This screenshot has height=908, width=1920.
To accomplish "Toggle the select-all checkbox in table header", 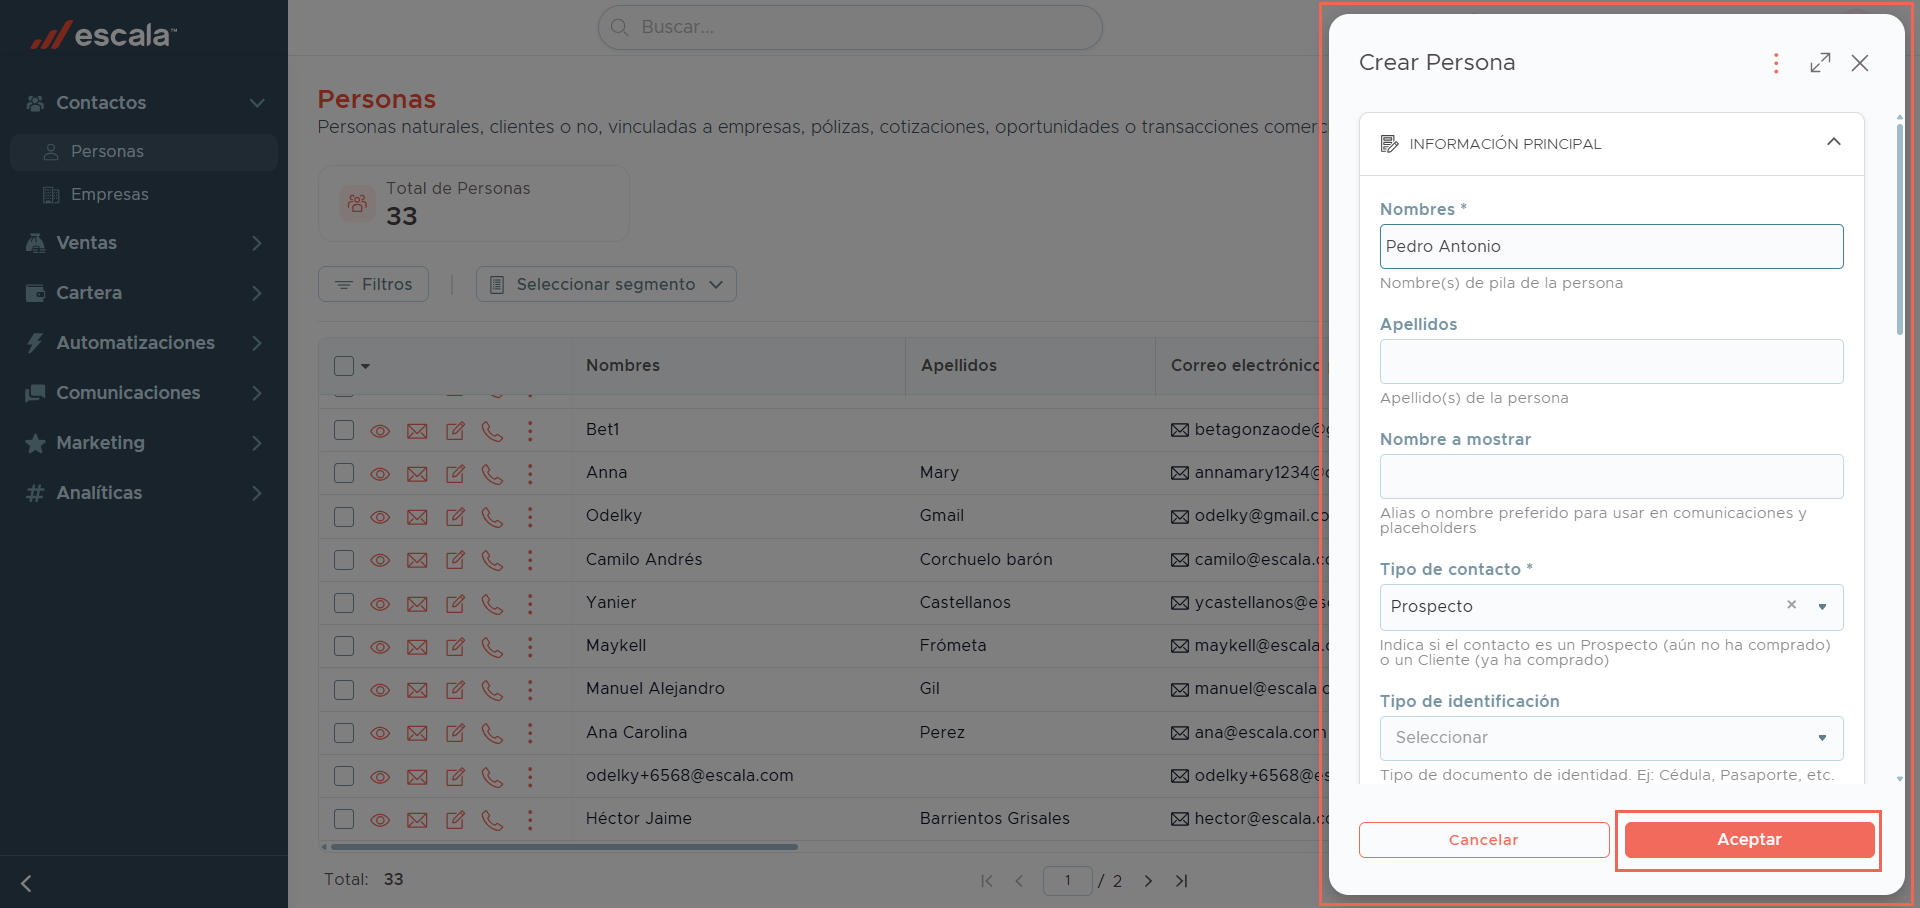I will 344,366.
